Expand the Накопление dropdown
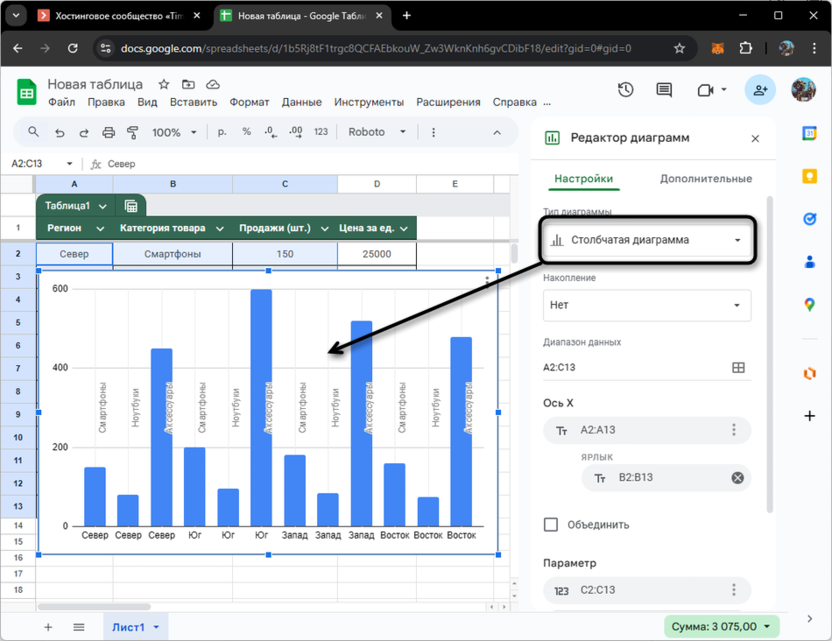The image size is (832, 641). pos(647,305)
